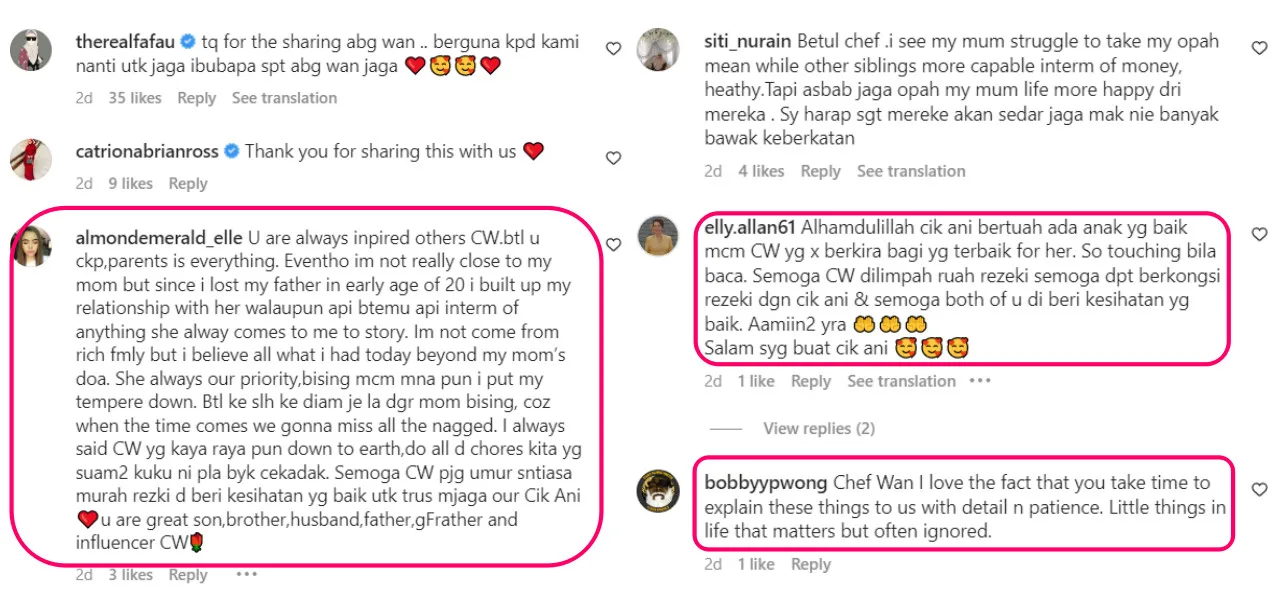The image size is (1280, 600).
Task: Reply to catrionabrianross's comment
Action: click(188, 184)
